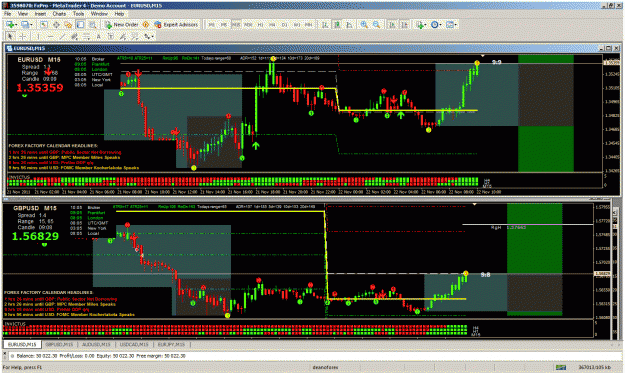625x373 pixels.
Task: Open the Window menu
Action: 99,14
